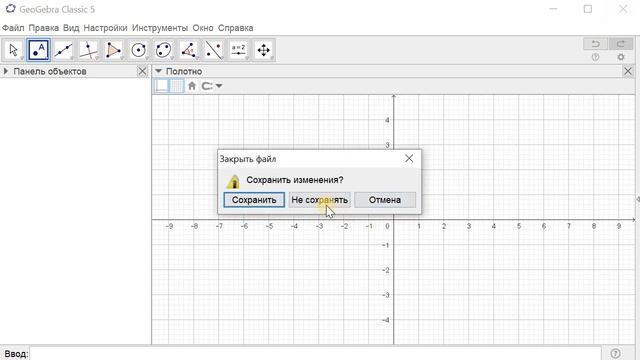Select the Line through two points tool
Screen dimensions: 640x360
click(x=64, y=50)
